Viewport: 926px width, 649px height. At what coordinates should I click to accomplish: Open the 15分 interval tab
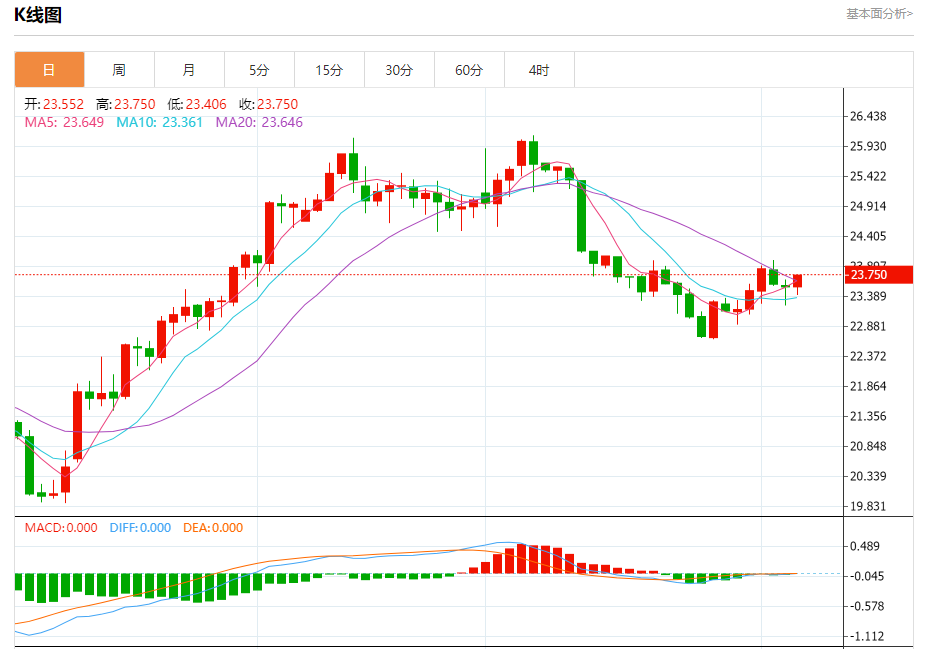(329, 70)
